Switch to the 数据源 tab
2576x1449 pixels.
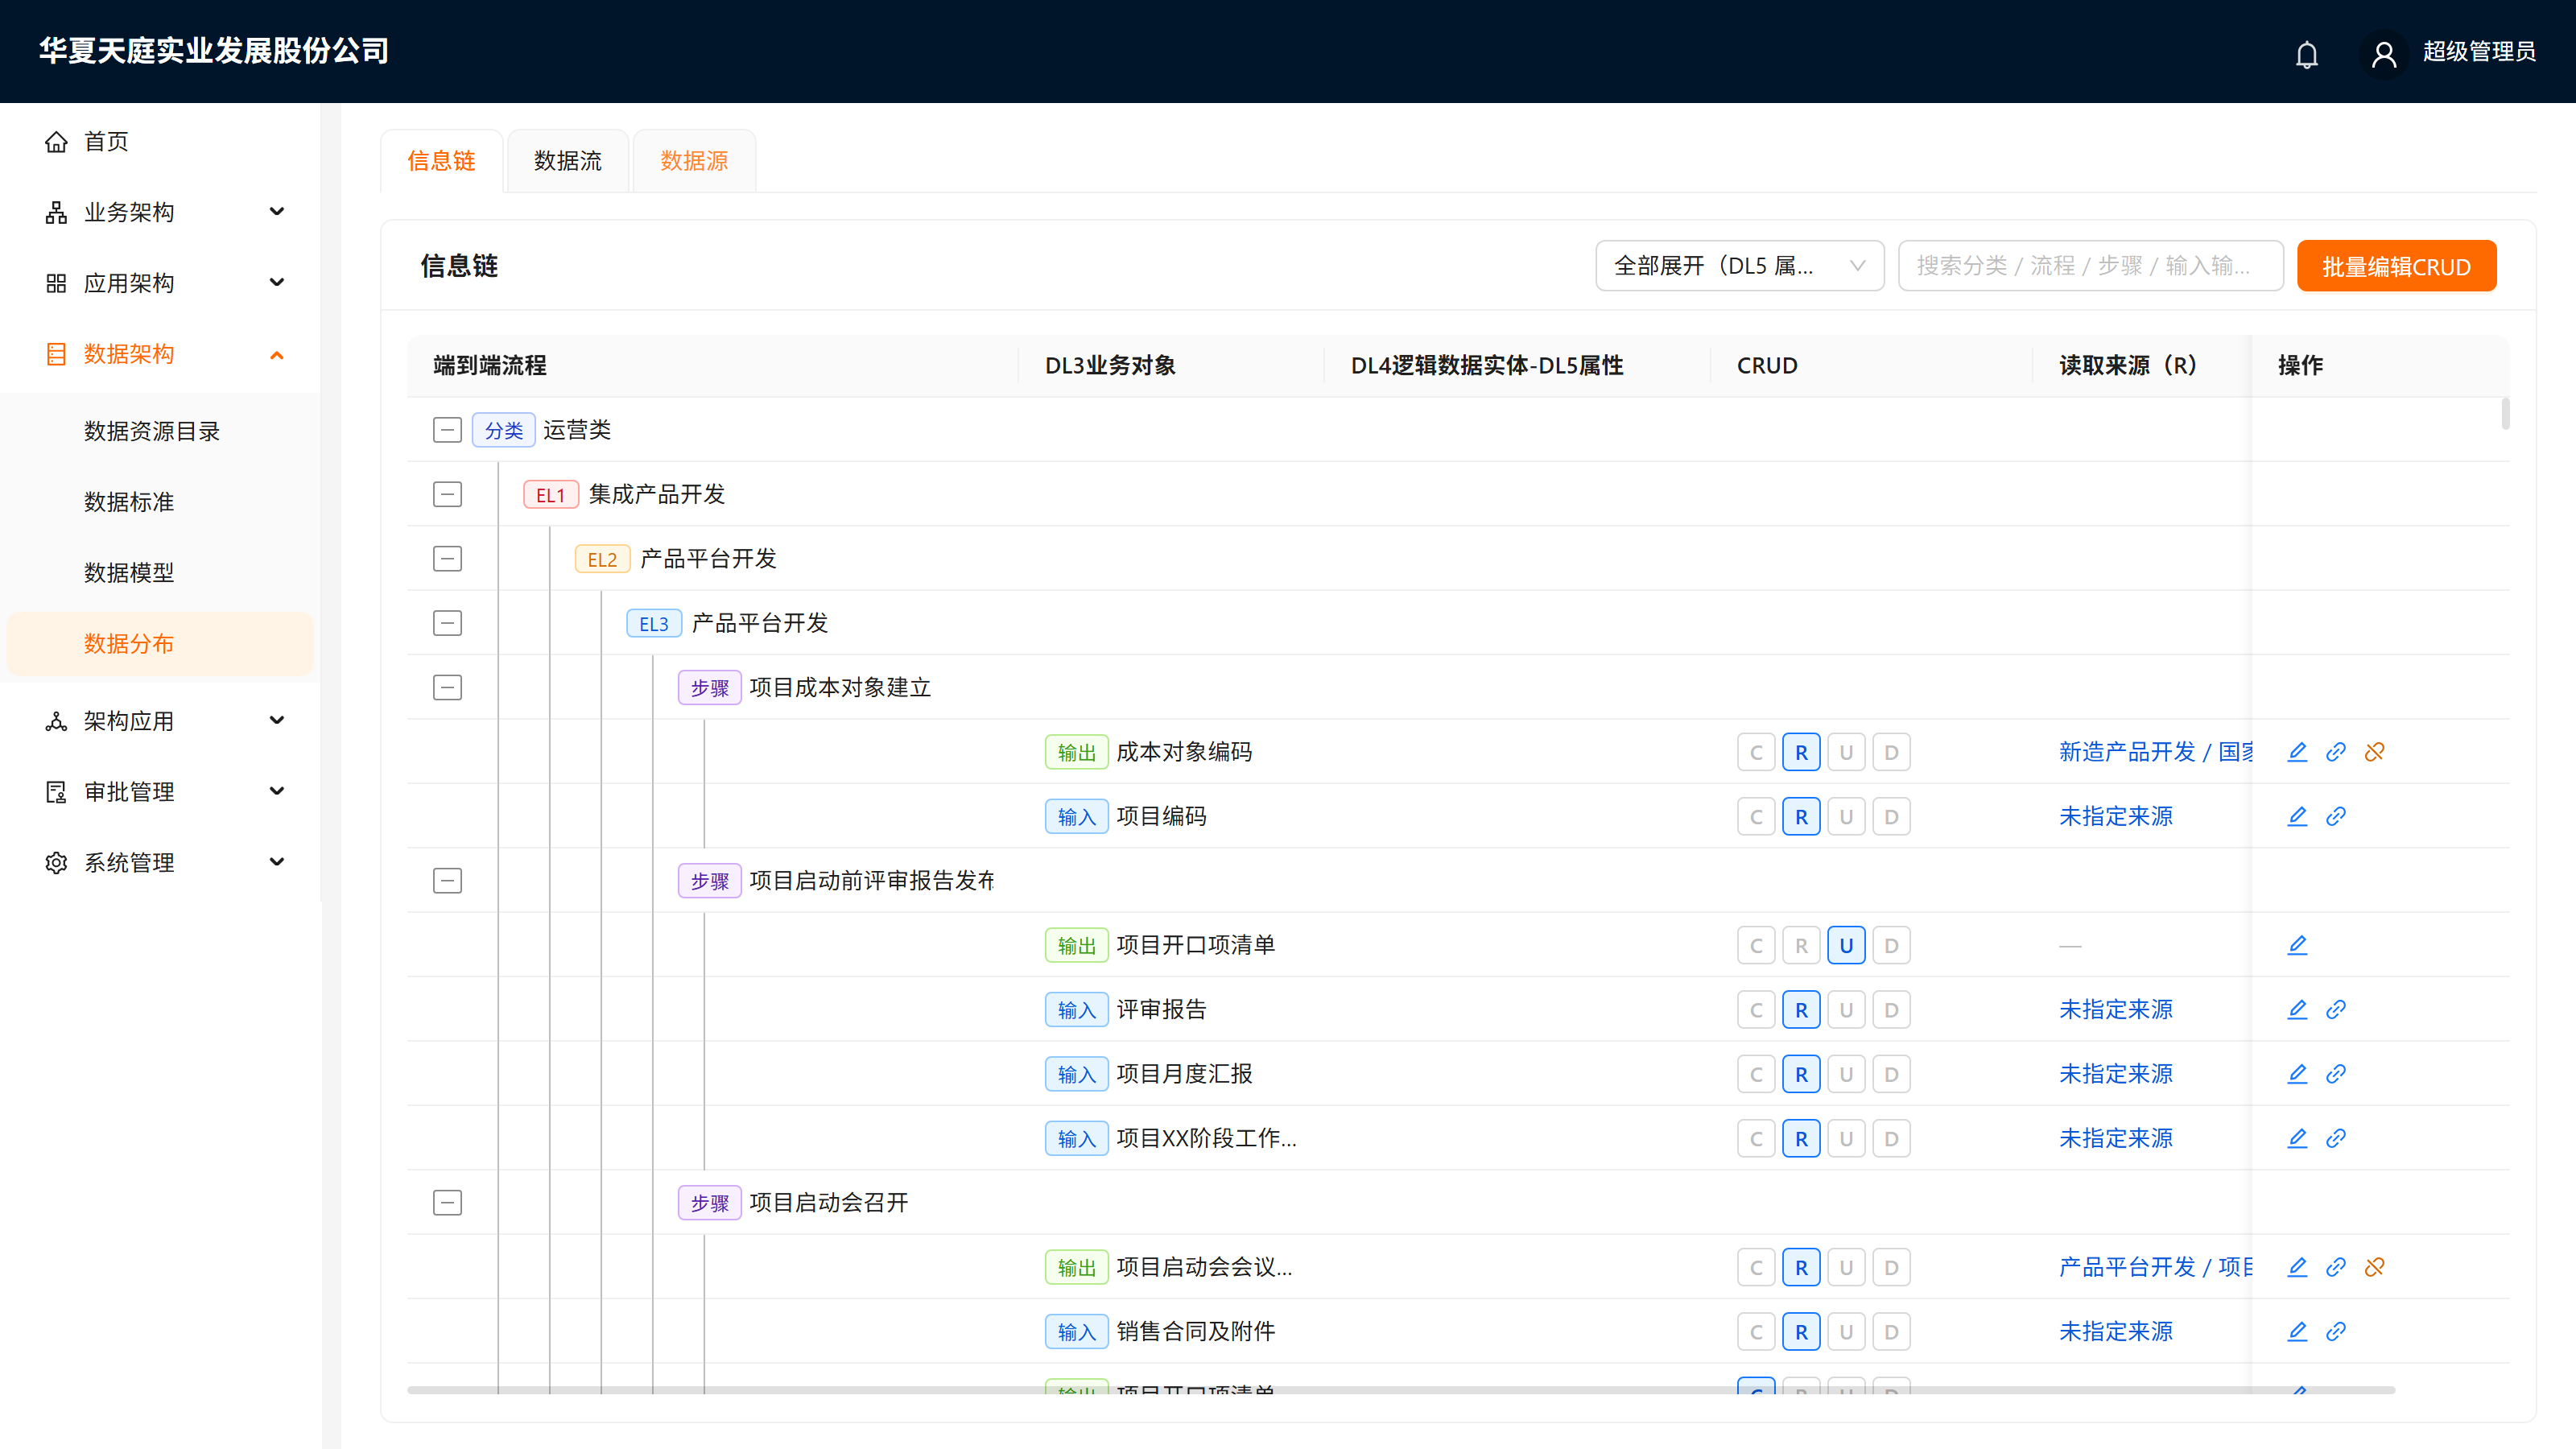tap(694, 161)
